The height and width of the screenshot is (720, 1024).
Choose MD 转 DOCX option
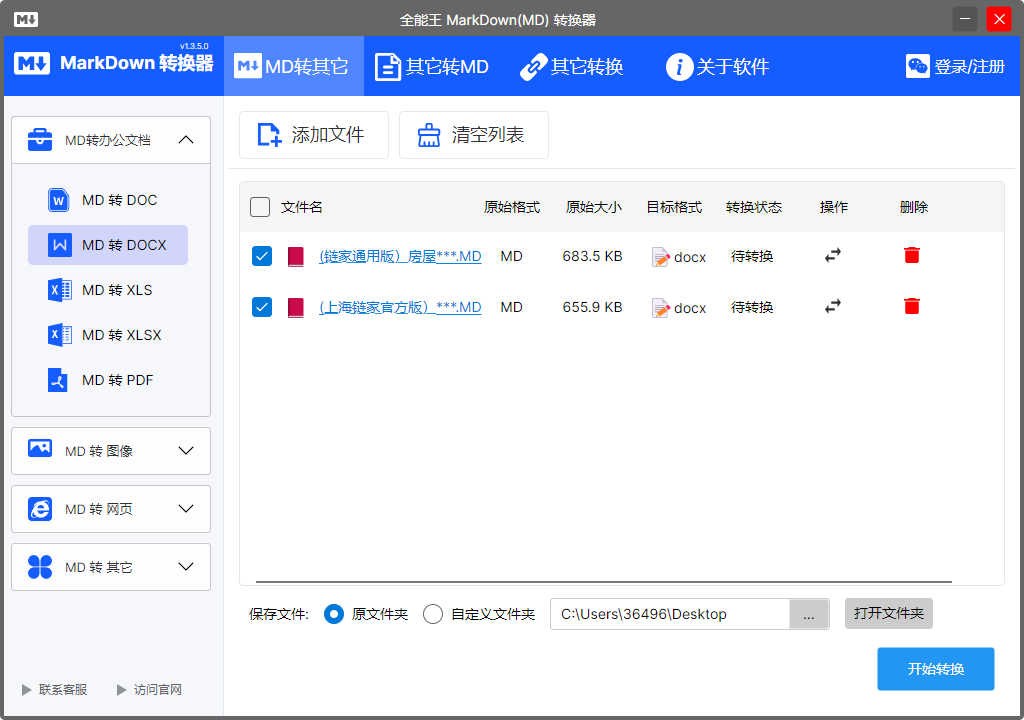pyautogui.click(x=108, y=245)
